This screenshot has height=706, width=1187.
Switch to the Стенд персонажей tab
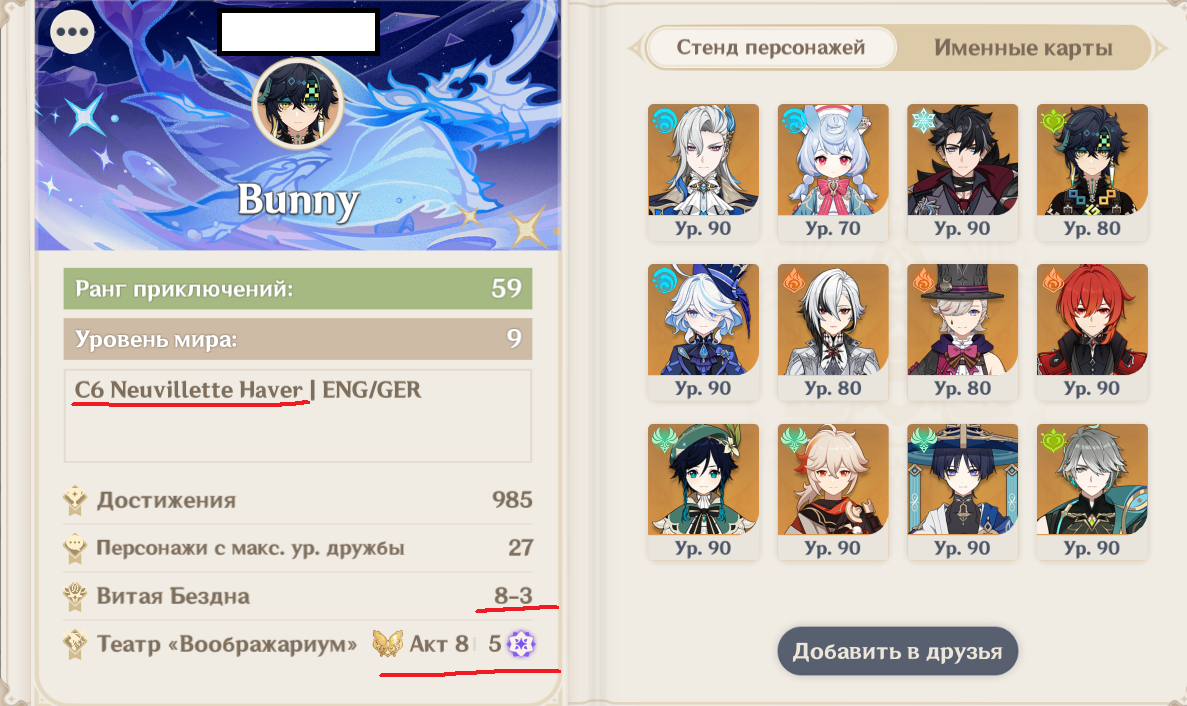tap(771, 48)
